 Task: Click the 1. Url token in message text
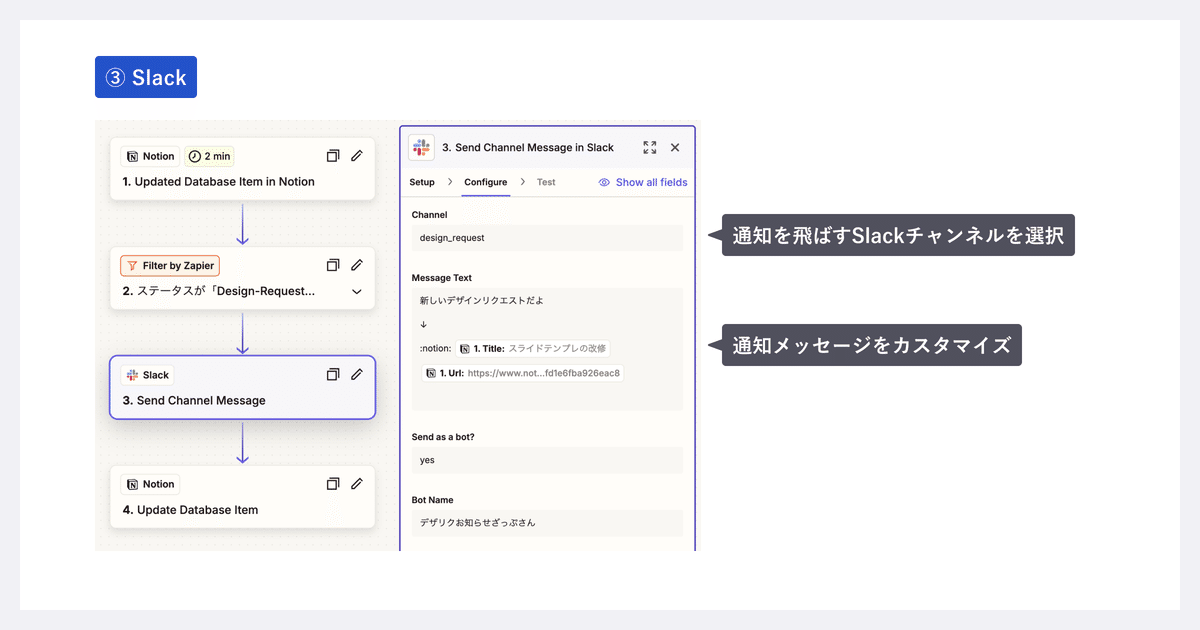point(523,373)
